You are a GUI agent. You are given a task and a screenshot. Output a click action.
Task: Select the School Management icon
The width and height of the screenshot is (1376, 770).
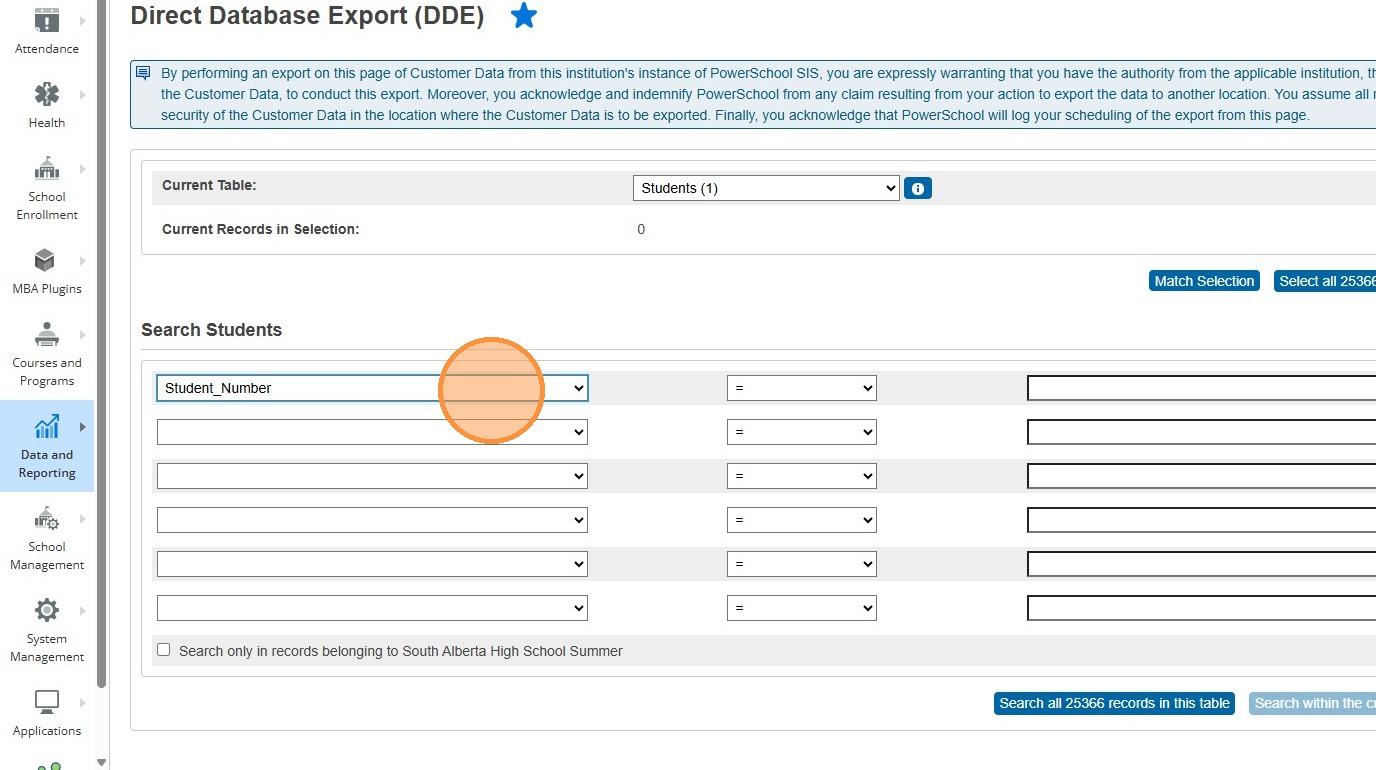[x=46, y=519]
